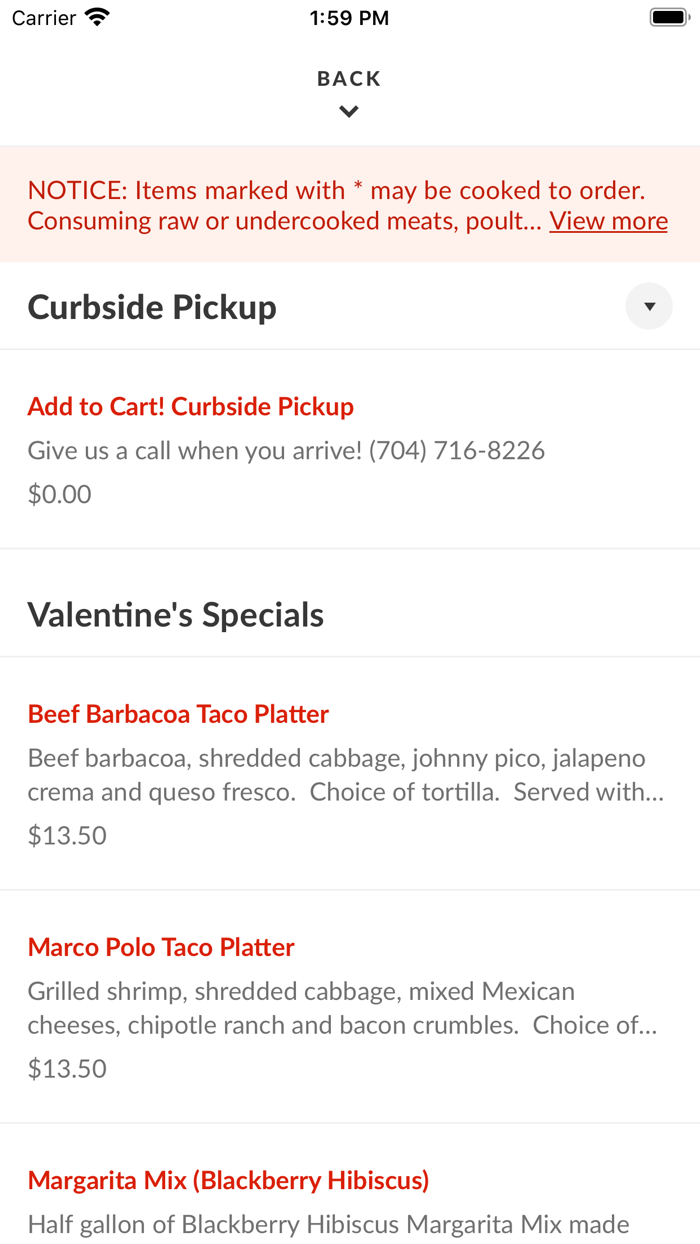Open Marco Polo Taco Platter item
Image resolution: width=700 pixels, height=1244 pixels.
pos(161,947)
